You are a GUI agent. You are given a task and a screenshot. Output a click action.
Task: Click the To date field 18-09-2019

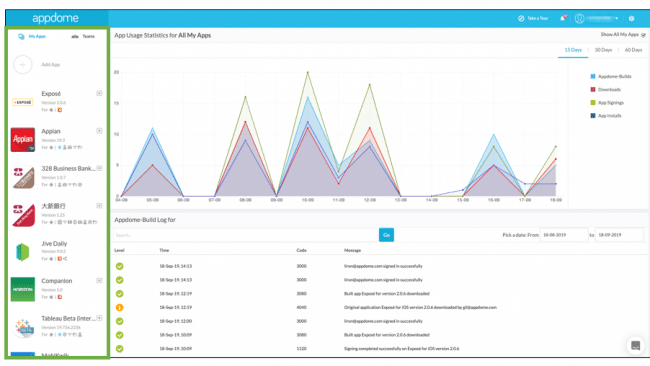(x=619, y=235)
